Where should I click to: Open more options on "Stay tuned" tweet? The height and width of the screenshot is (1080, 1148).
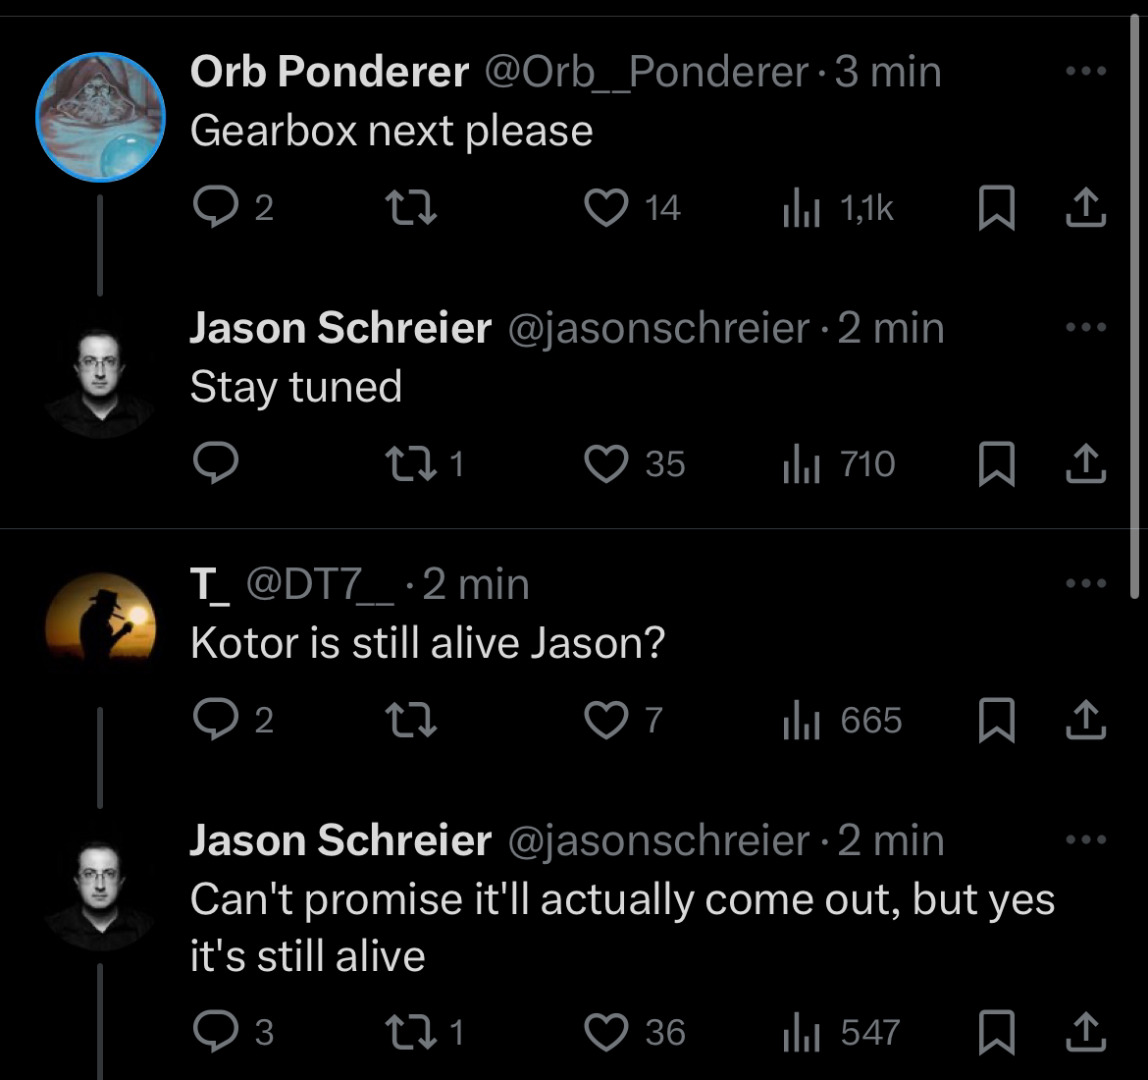coord(1086,327)
